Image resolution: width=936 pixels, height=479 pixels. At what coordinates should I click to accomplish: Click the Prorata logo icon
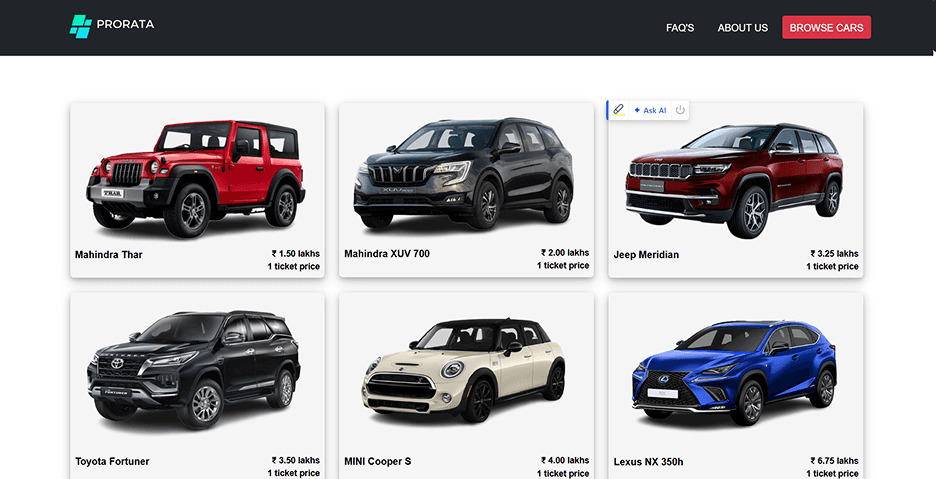(x=81, y=27)
